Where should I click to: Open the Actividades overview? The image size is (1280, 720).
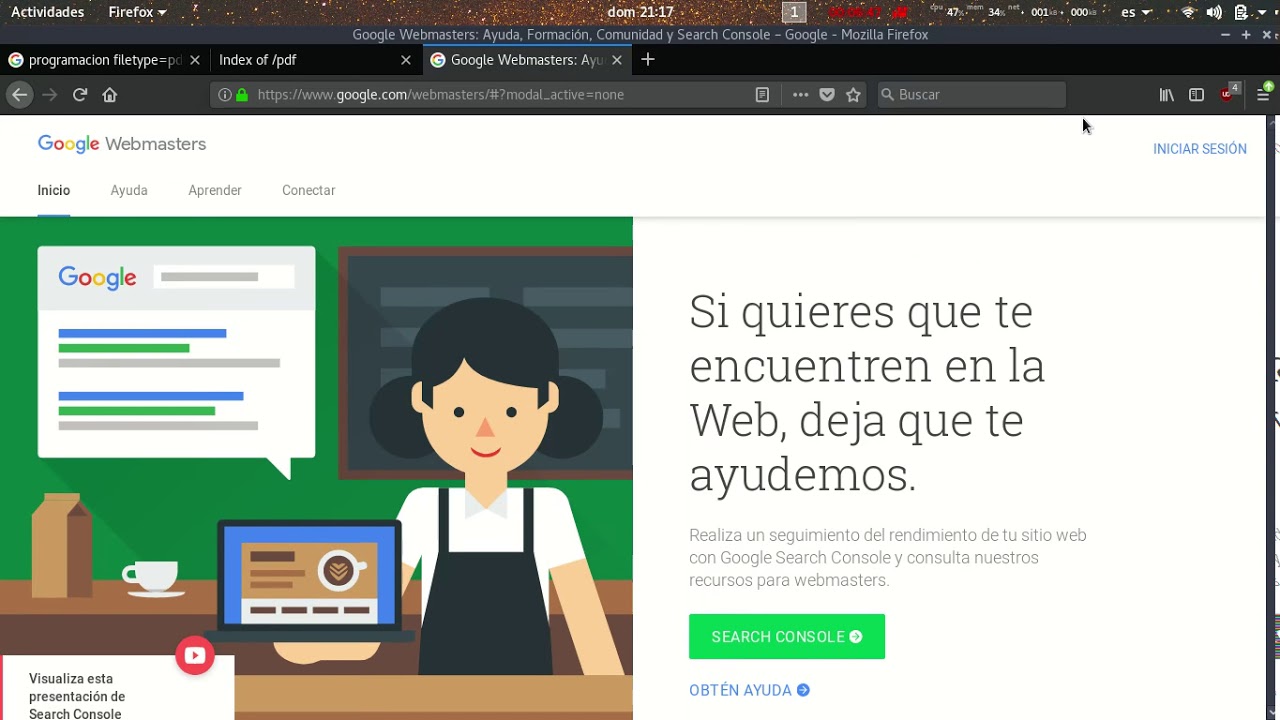(x=47, y=12)
